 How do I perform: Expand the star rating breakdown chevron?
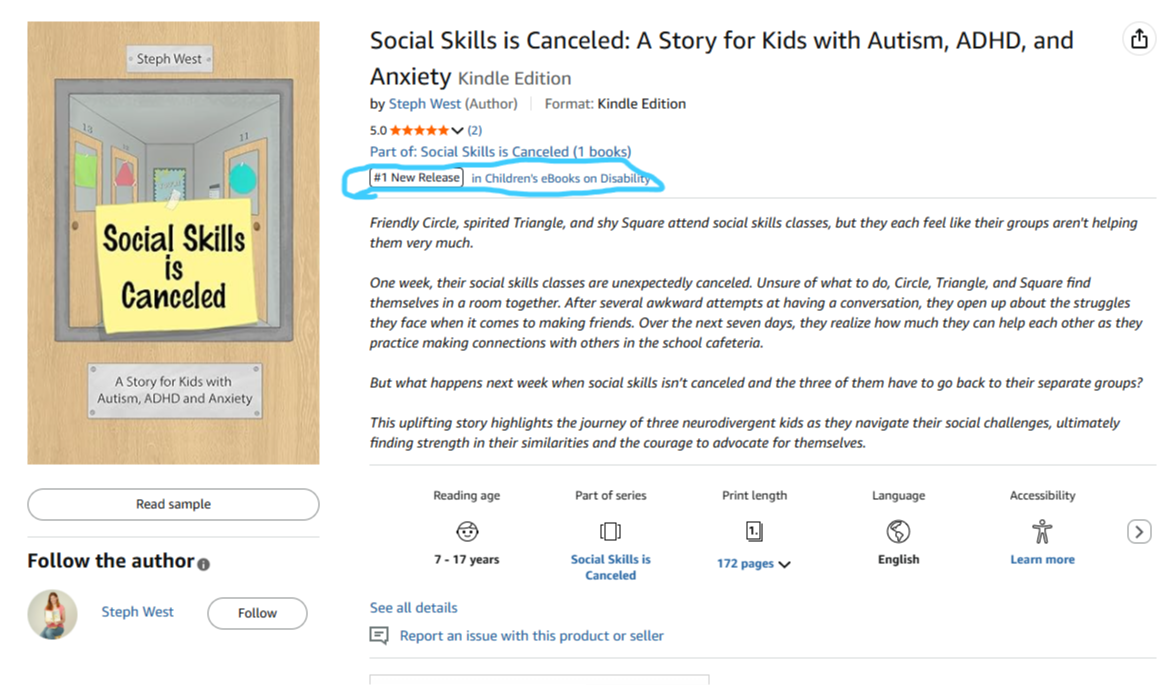(x=458, y=131)
